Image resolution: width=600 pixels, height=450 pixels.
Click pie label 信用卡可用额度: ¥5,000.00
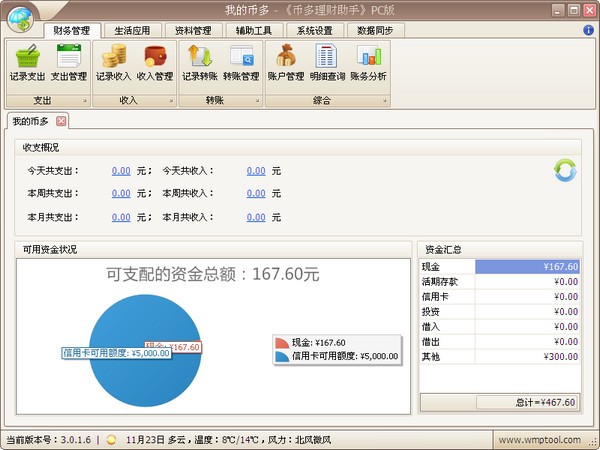point(116,353)
